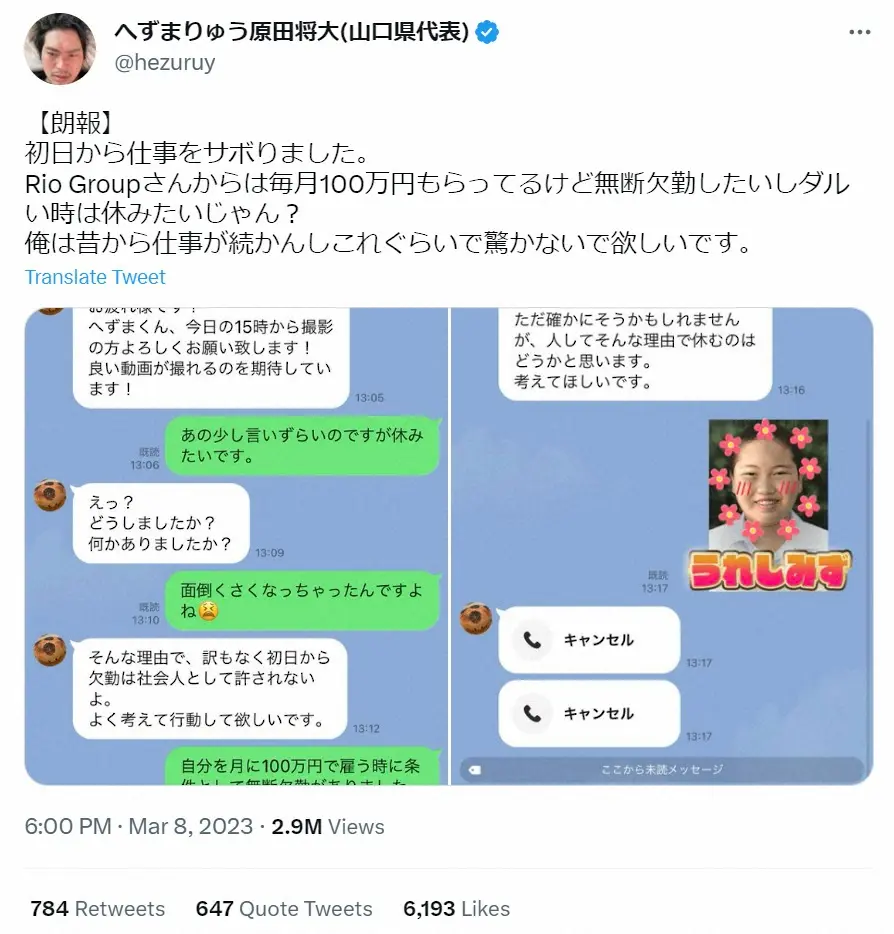This screenshot has width=894, height=934.
Task: Click the 6:00 PM · Mar 8, 2023 timestamp
Action: tap(139, 827)
